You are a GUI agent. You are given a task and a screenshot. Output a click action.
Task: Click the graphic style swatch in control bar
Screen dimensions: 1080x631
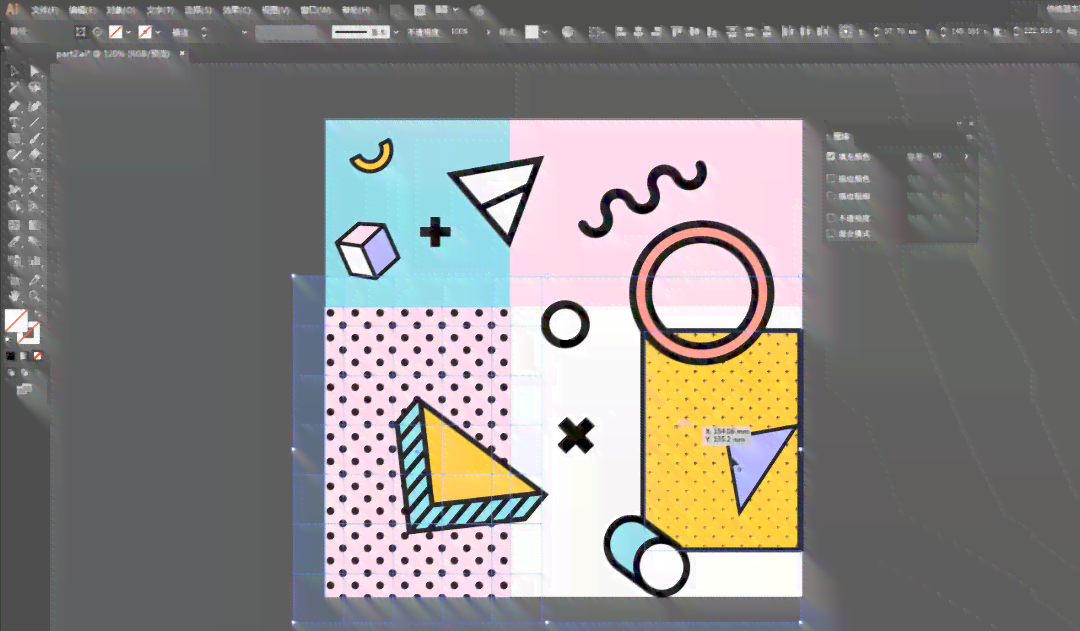tap(532, 32)
